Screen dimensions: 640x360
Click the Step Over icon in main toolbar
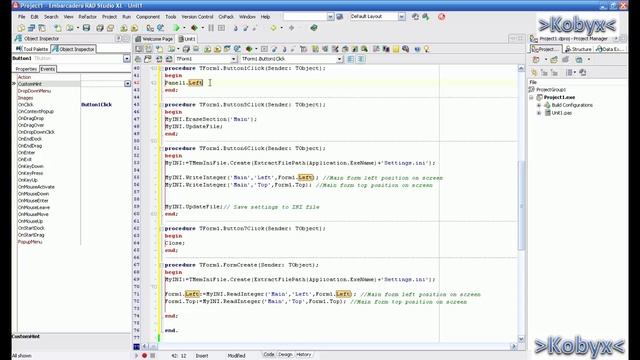(x=245, y=28)
